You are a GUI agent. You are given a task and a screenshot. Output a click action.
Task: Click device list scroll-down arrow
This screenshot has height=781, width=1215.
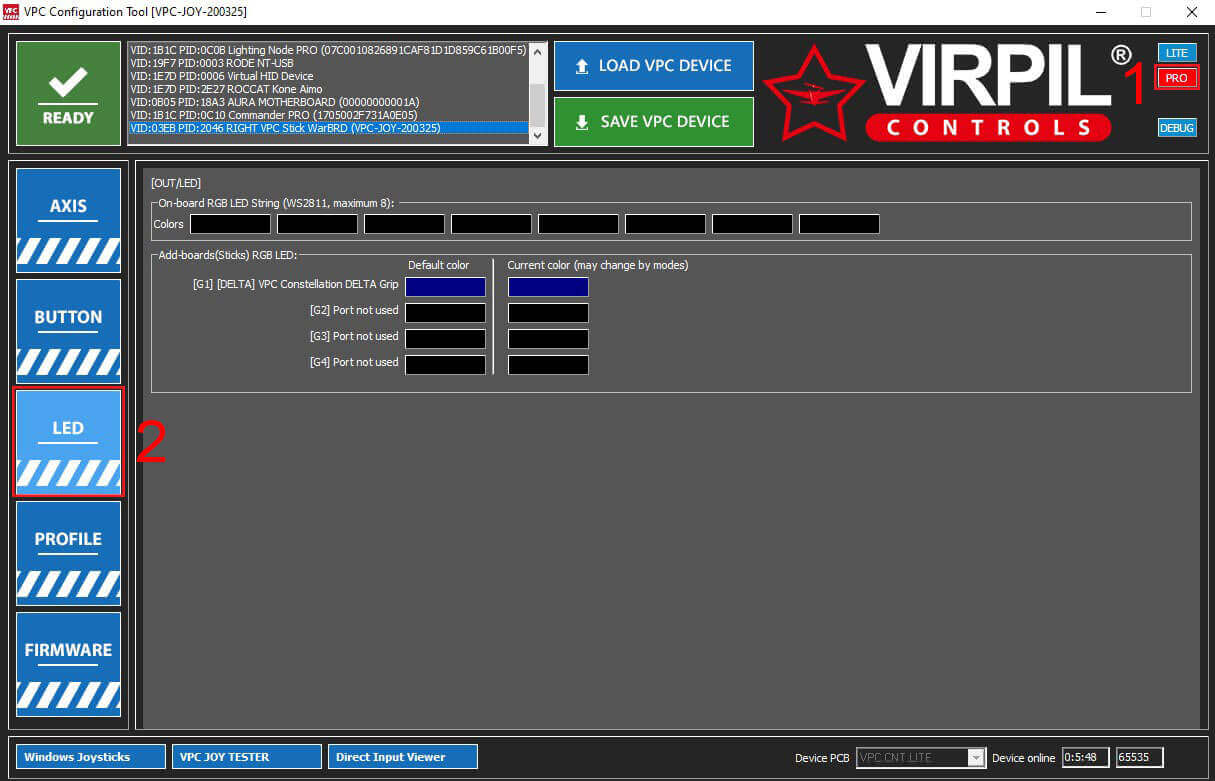538,136
